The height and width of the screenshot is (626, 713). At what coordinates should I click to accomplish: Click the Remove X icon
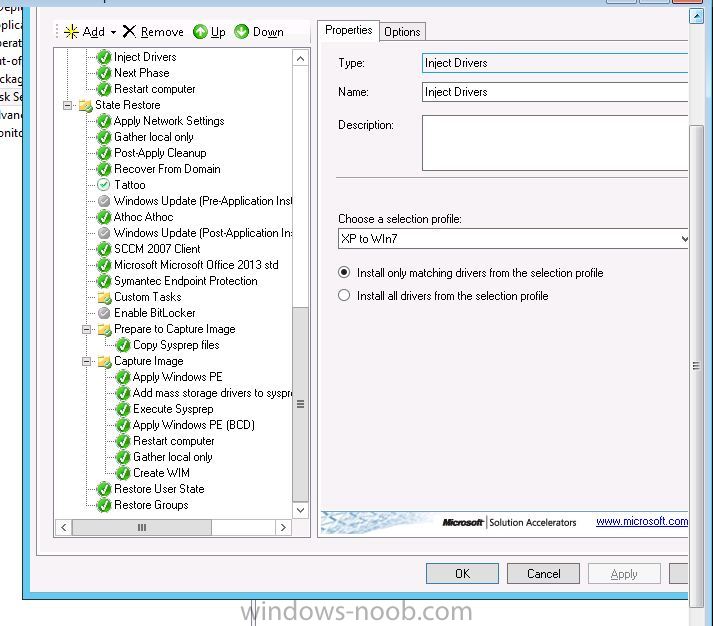pyautogui.click(x=130, y=31)
